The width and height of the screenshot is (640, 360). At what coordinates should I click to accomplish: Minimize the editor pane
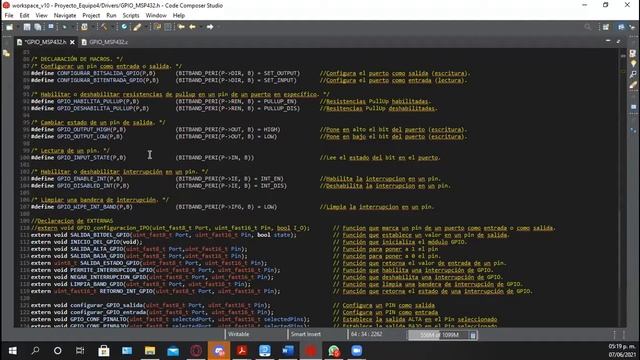[x=608, y=41]
